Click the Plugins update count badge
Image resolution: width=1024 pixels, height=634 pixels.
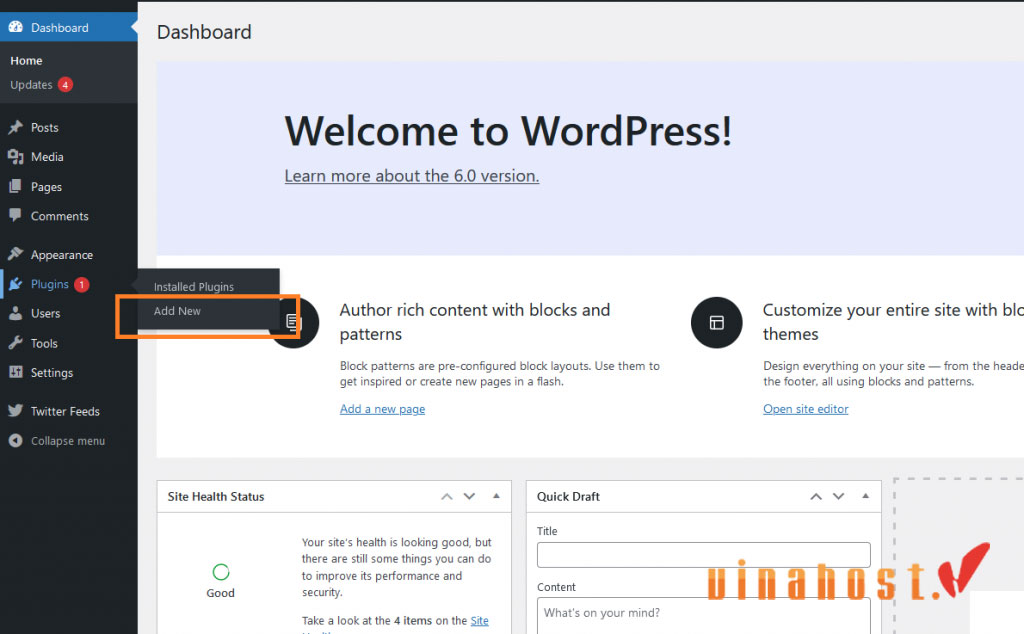point(82,285)
